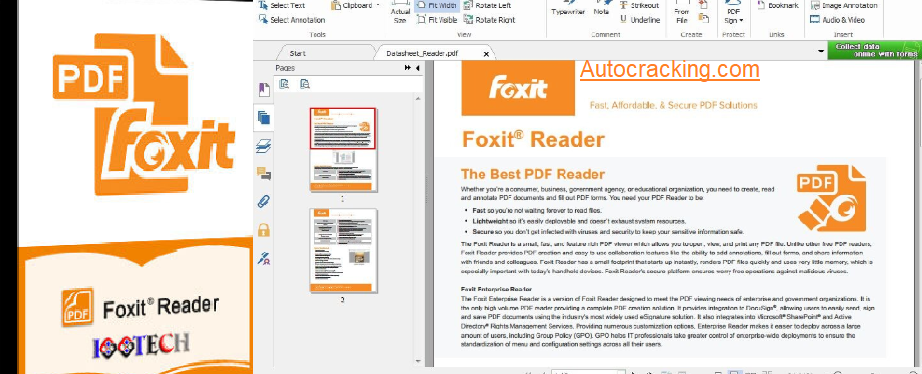
Task: Select the page 1 thumbnail
Action: pos(343,149)
